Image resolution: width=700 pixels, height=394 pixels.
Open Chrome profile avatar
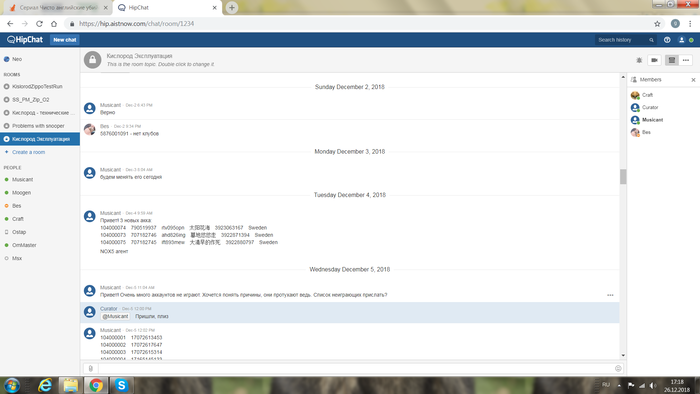675,24
